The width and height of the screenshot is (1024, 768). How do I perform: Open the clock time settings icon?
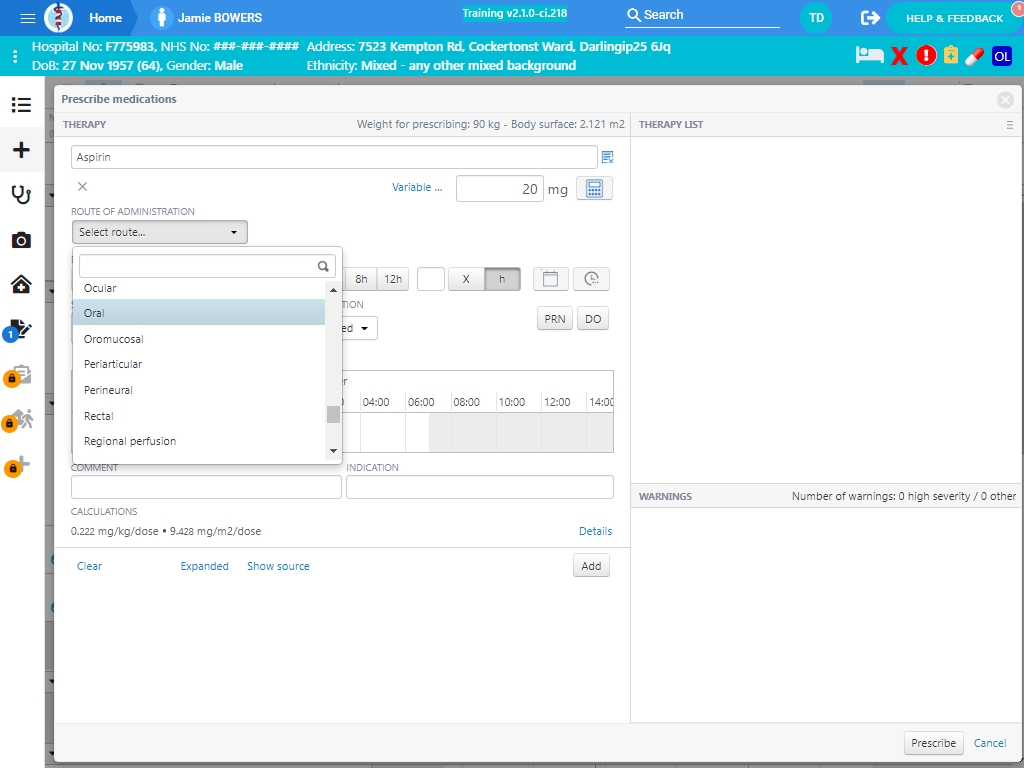pos(591,279)
